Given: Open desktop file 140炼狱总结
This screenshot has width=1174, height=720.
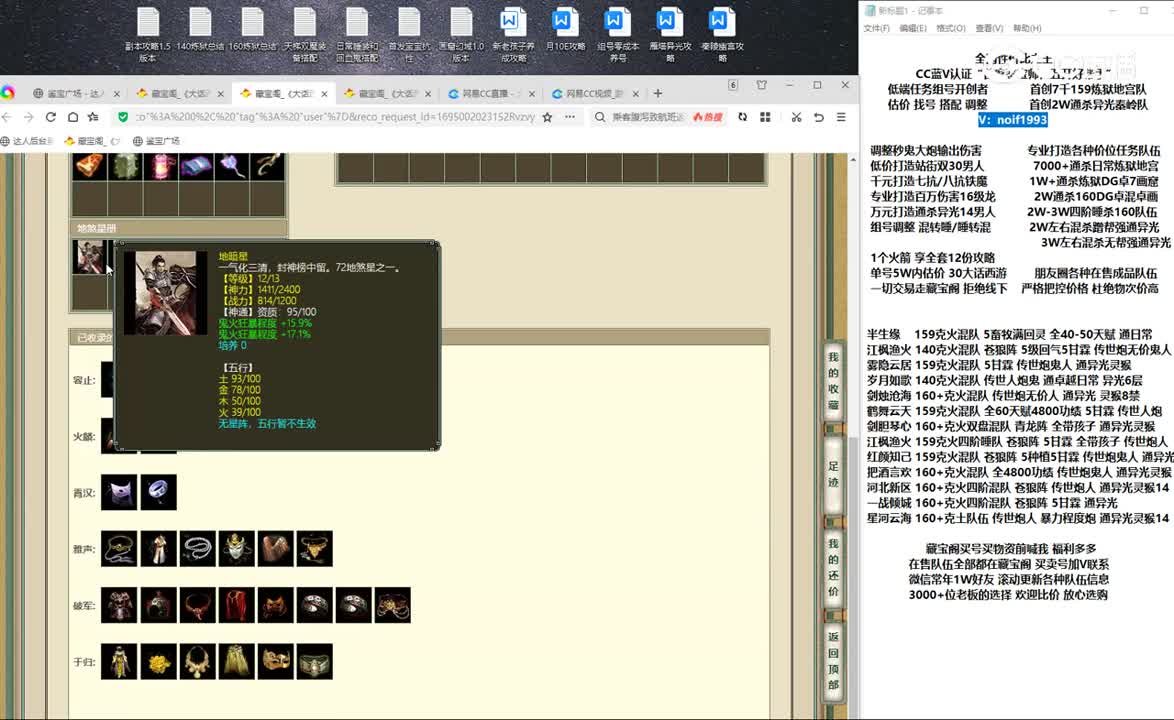Looking at the screenshot, I should click(x=200, y=30).
